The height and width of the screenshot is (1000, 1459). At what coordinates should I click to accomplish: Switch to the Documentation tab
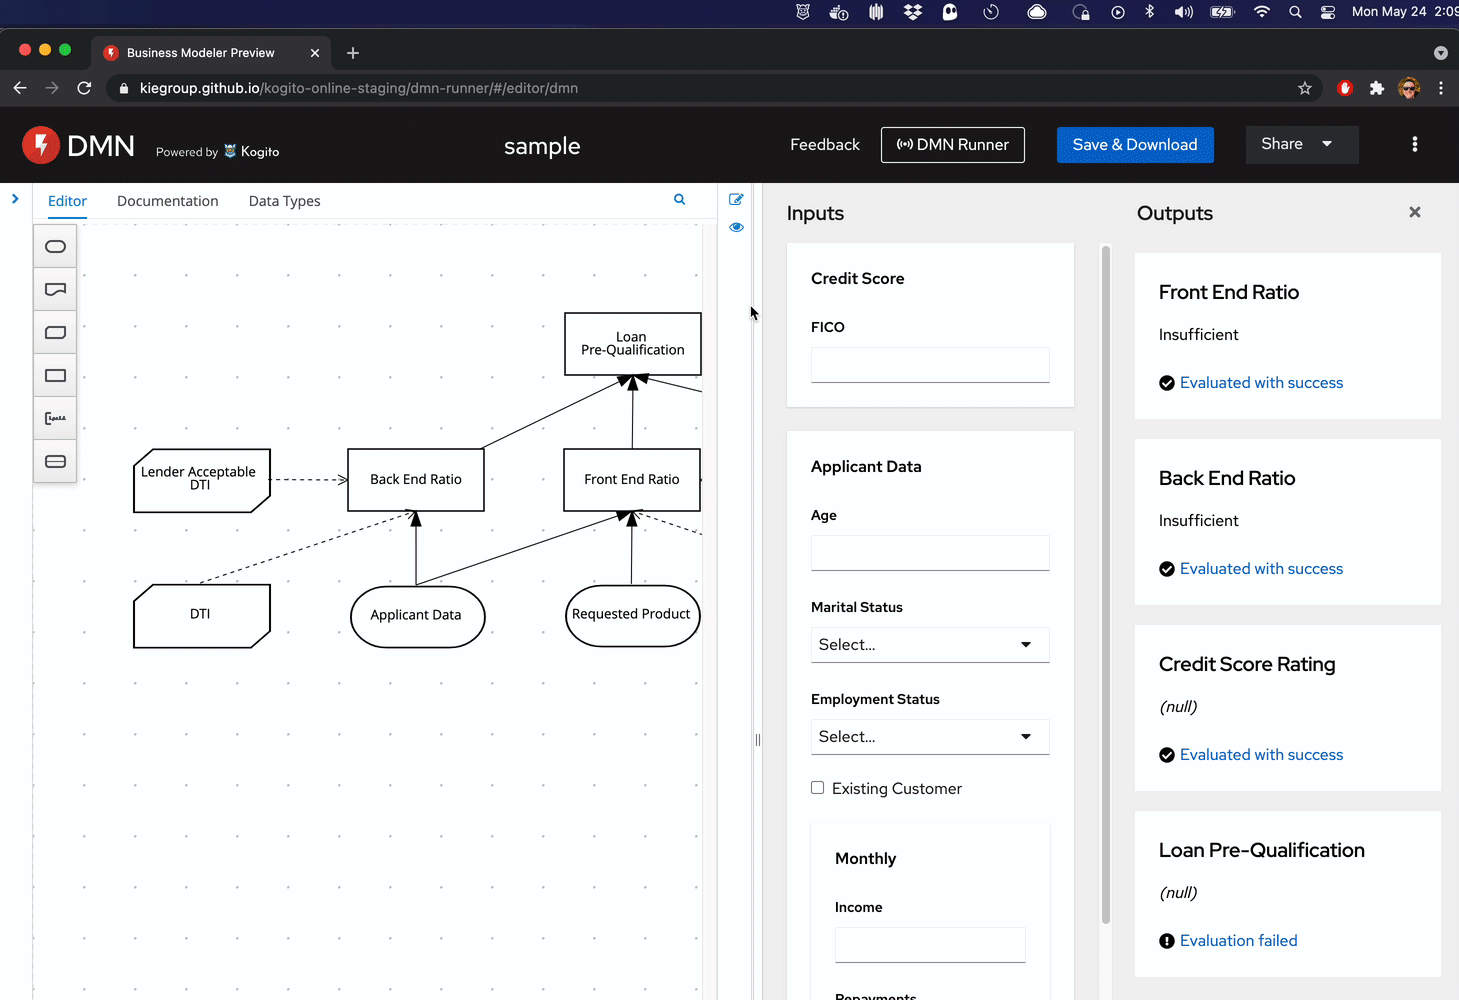click(167, 201)
